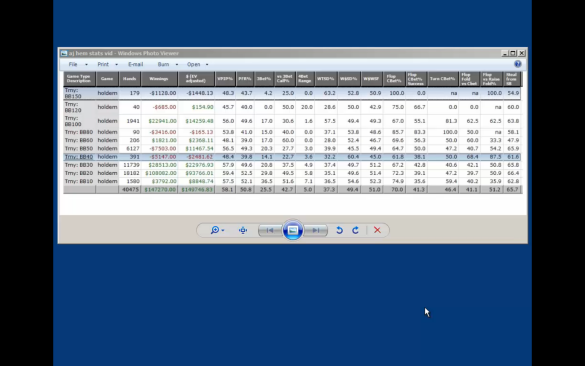Screen dimensions: 585x366
Task: Click the '$108082.00' winnings value
Action: coord(161,173)
